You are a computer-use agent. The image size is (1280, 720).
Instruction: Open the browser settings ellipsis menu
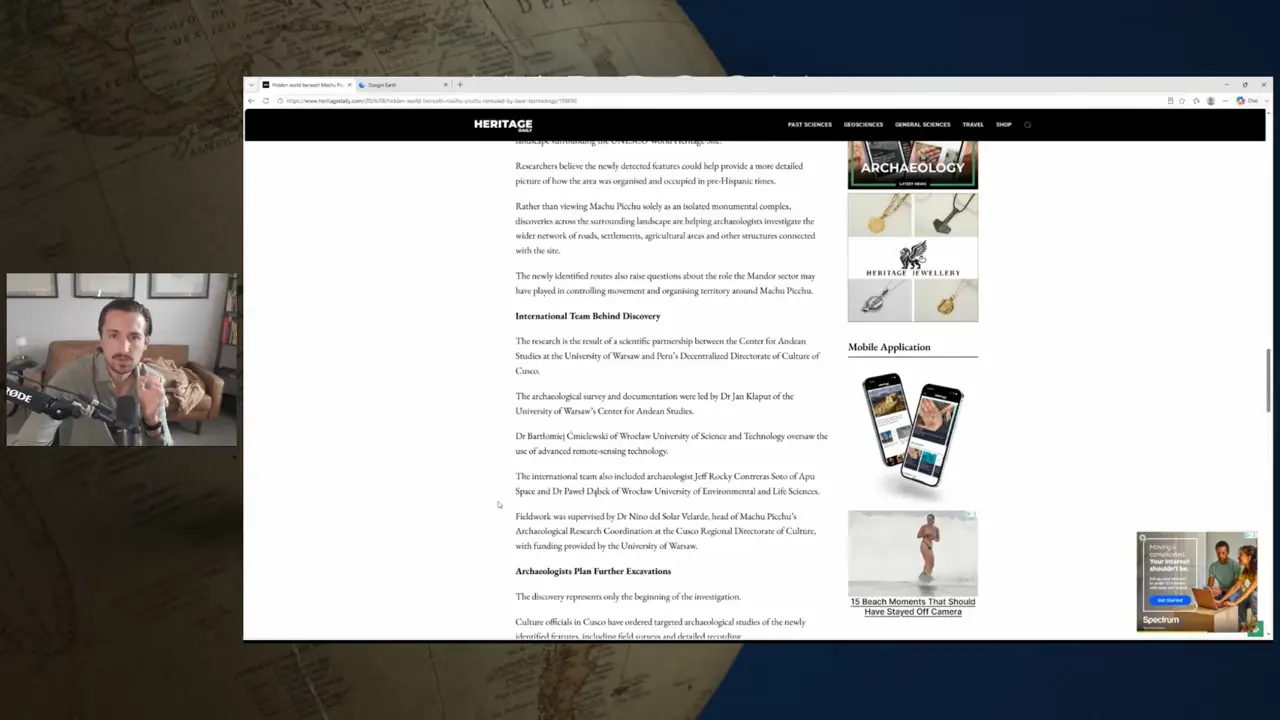click(x=1224, y=101)
